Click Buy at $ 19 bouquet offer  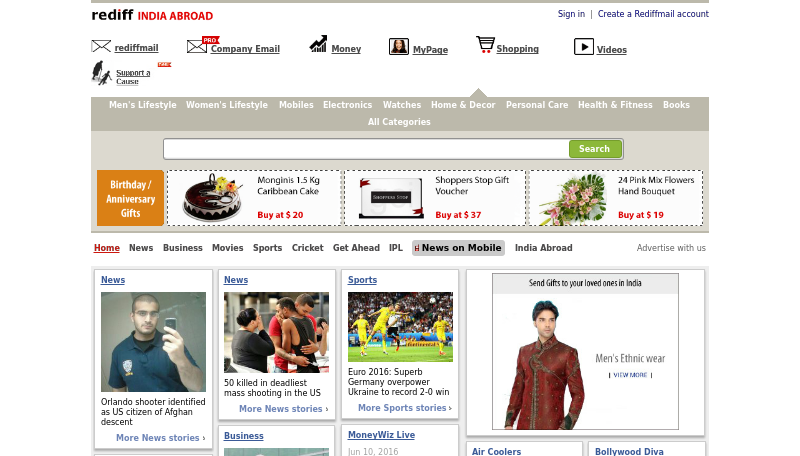coord(641,215)
